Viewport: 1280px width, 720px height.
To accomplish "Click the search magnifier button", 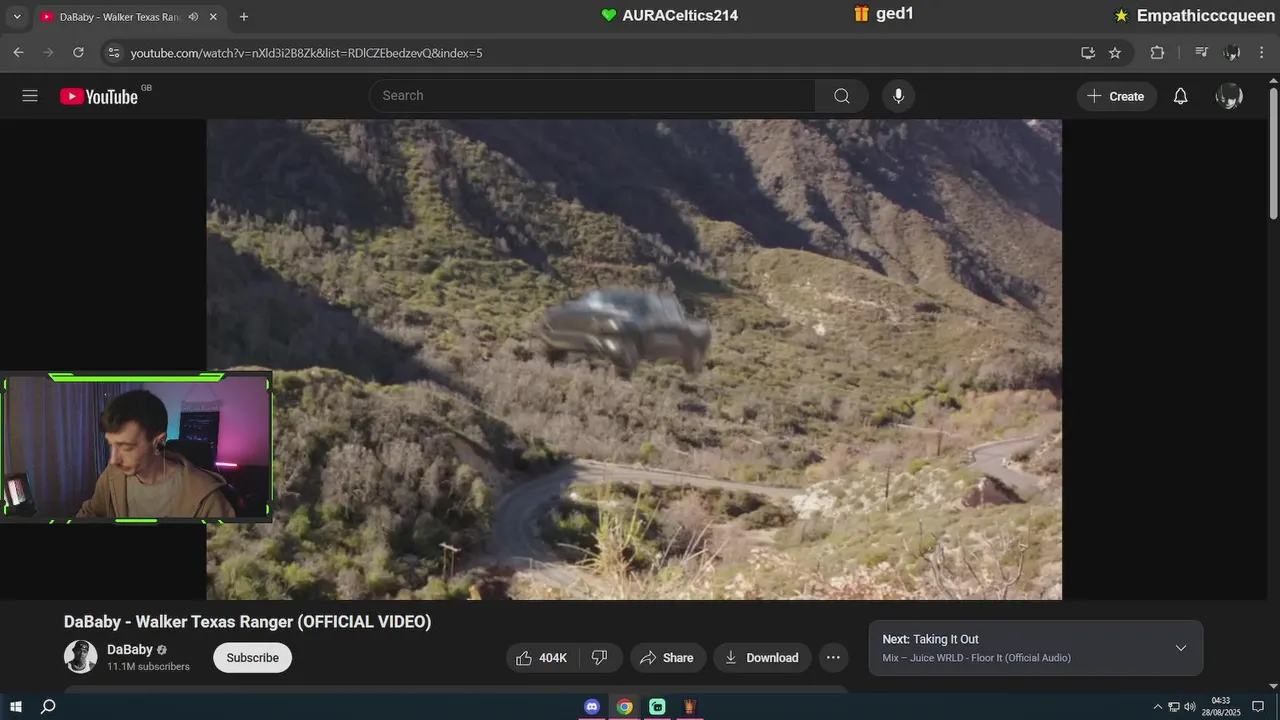I will (x=842, y=96).
